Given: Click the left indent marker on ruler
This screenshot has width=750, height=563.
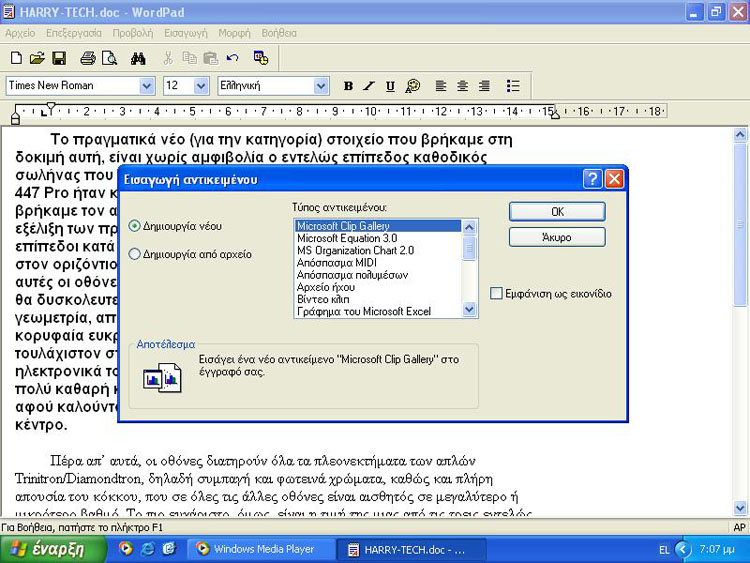Looking at the screenshot, I should click(15, 118).
